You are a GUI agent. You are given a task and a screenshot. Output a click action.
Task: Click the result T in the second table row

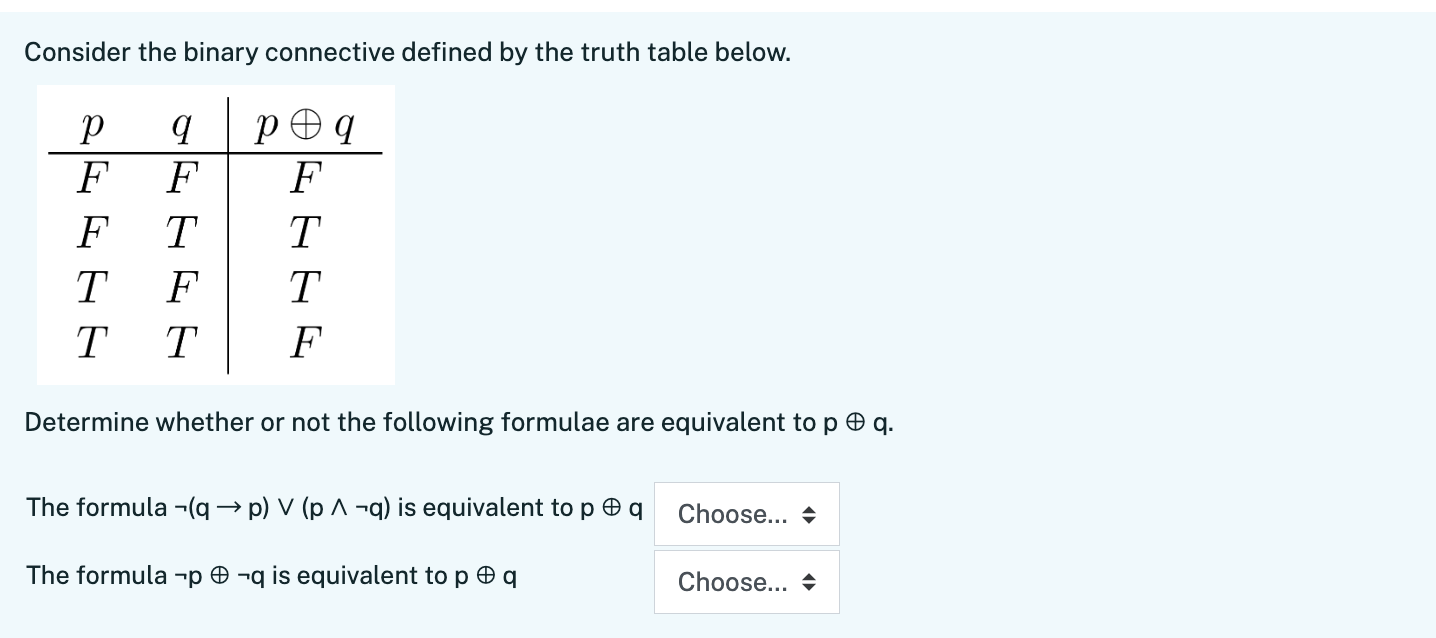coord(305,236)
